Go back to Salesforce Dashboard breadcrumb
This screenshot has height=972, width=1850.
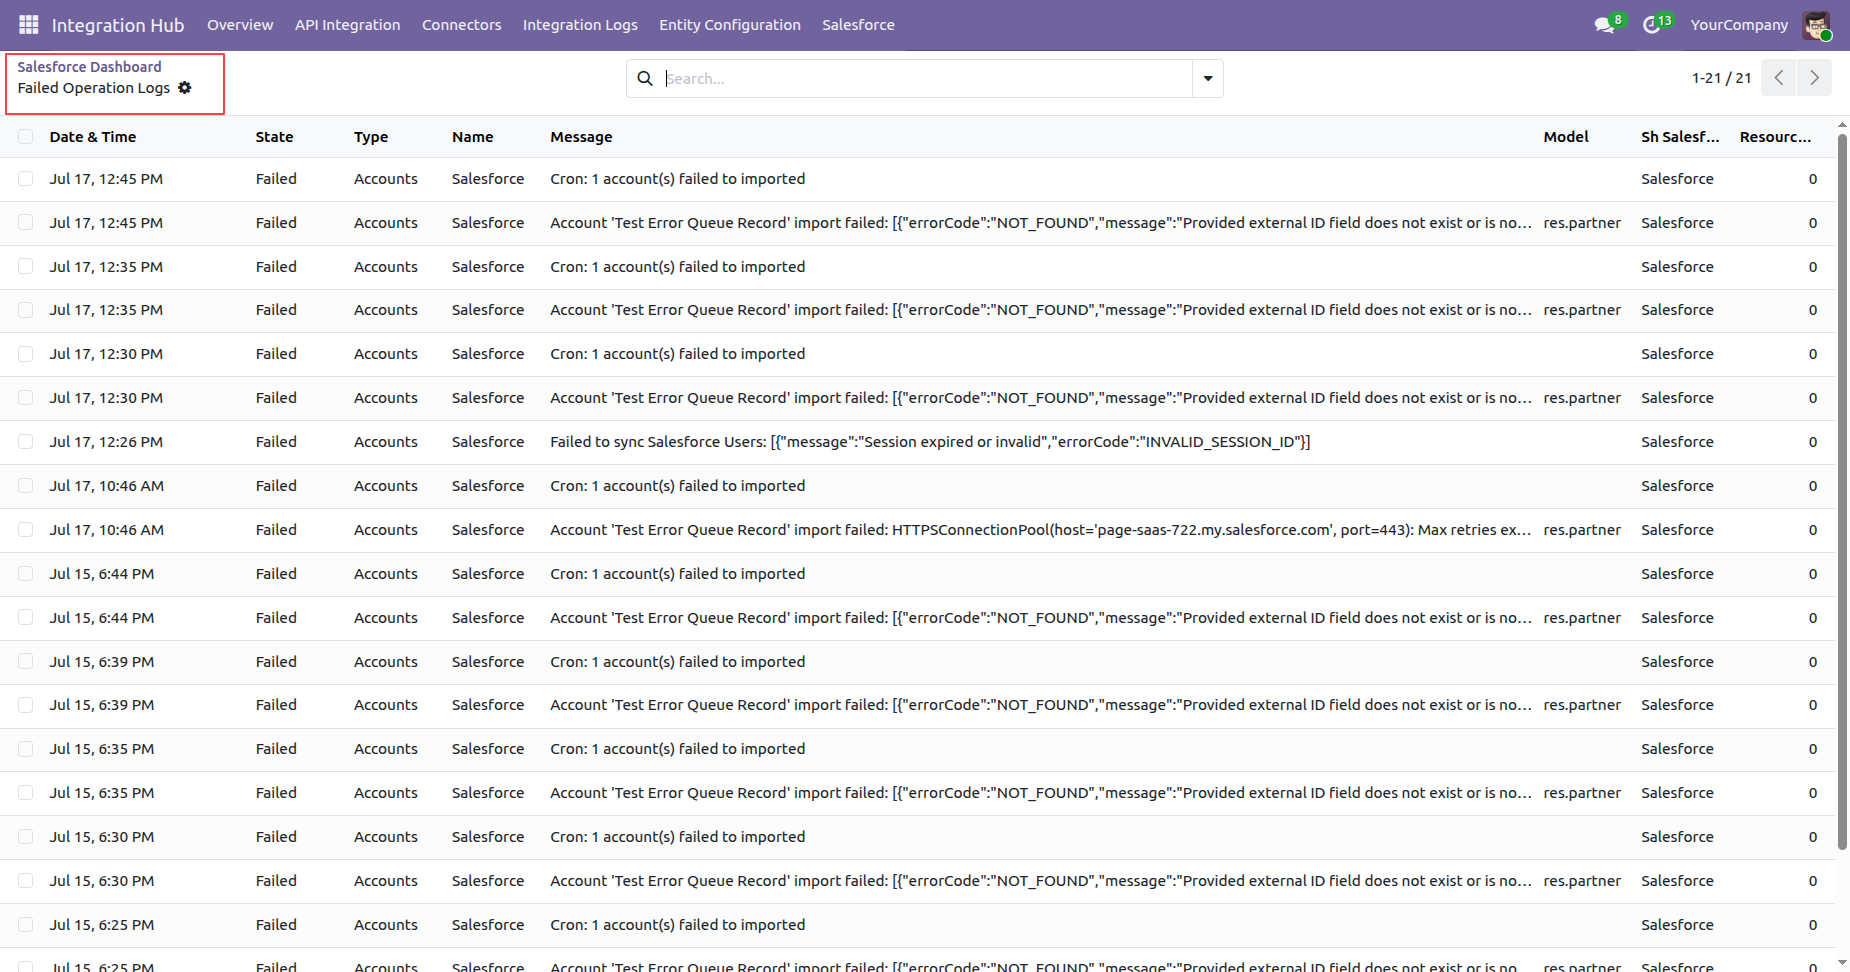coord(89,67)
